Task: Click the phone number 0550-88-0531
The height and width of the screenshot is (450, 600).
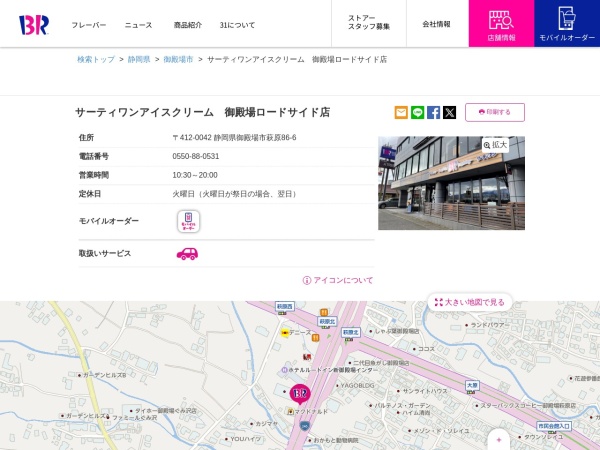Action: [x=196, y=156]
